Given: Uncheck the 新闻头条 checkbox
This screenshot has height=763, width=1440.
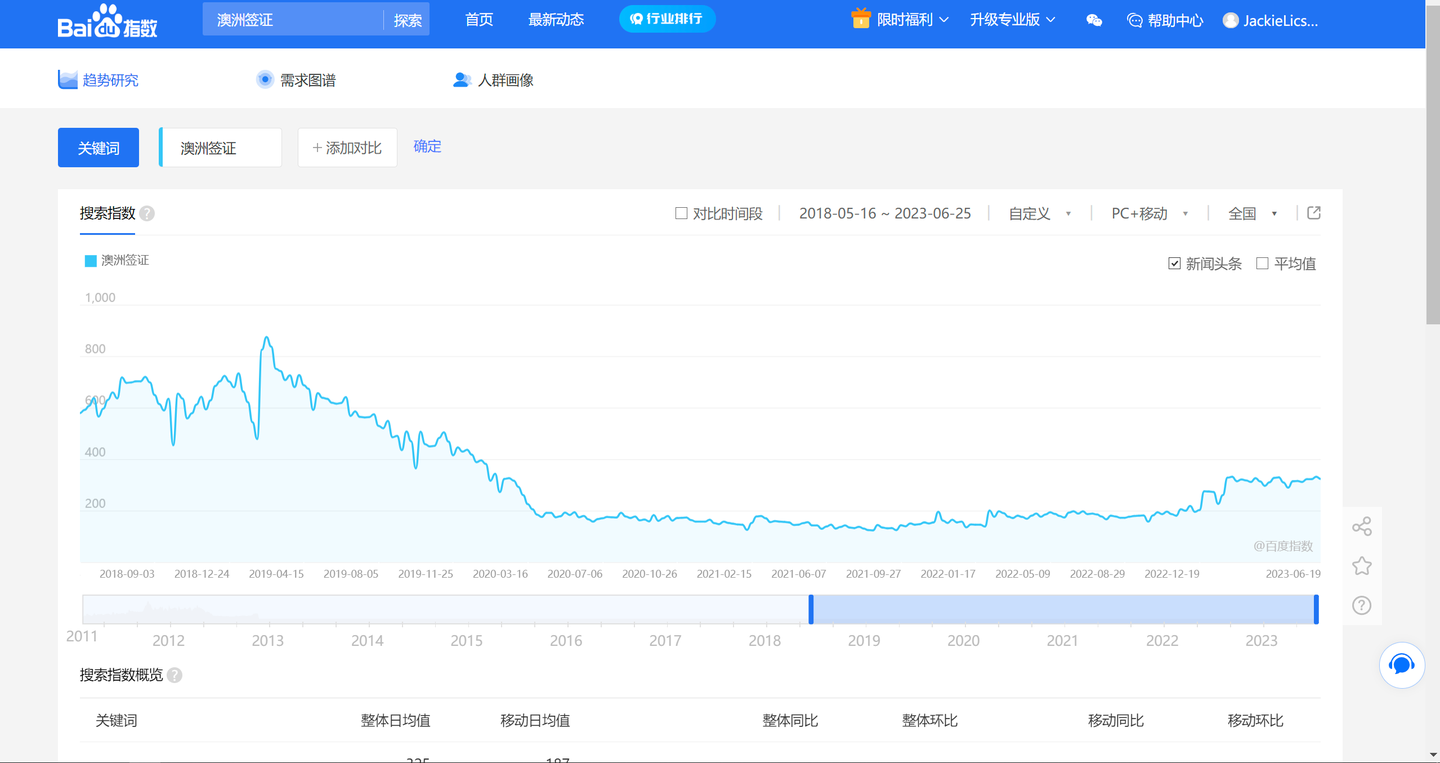Looking at the screenshot, I should tap(1174, 263).
